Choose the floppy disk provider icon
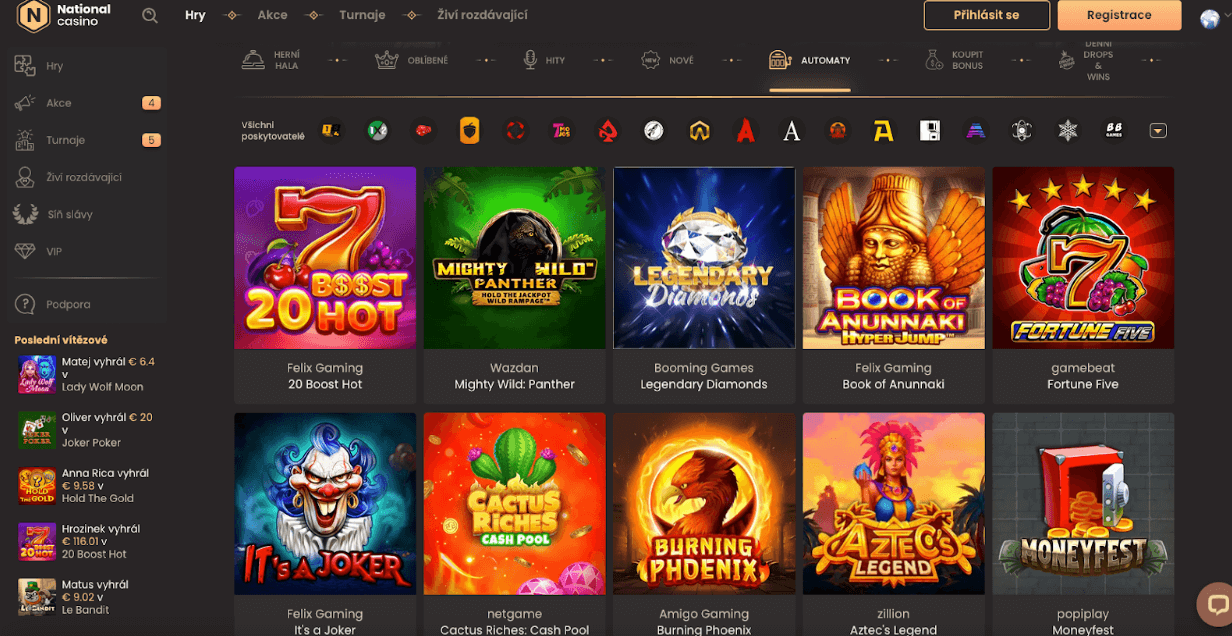This screenshot has width=1232, height=636. [929, 130]
